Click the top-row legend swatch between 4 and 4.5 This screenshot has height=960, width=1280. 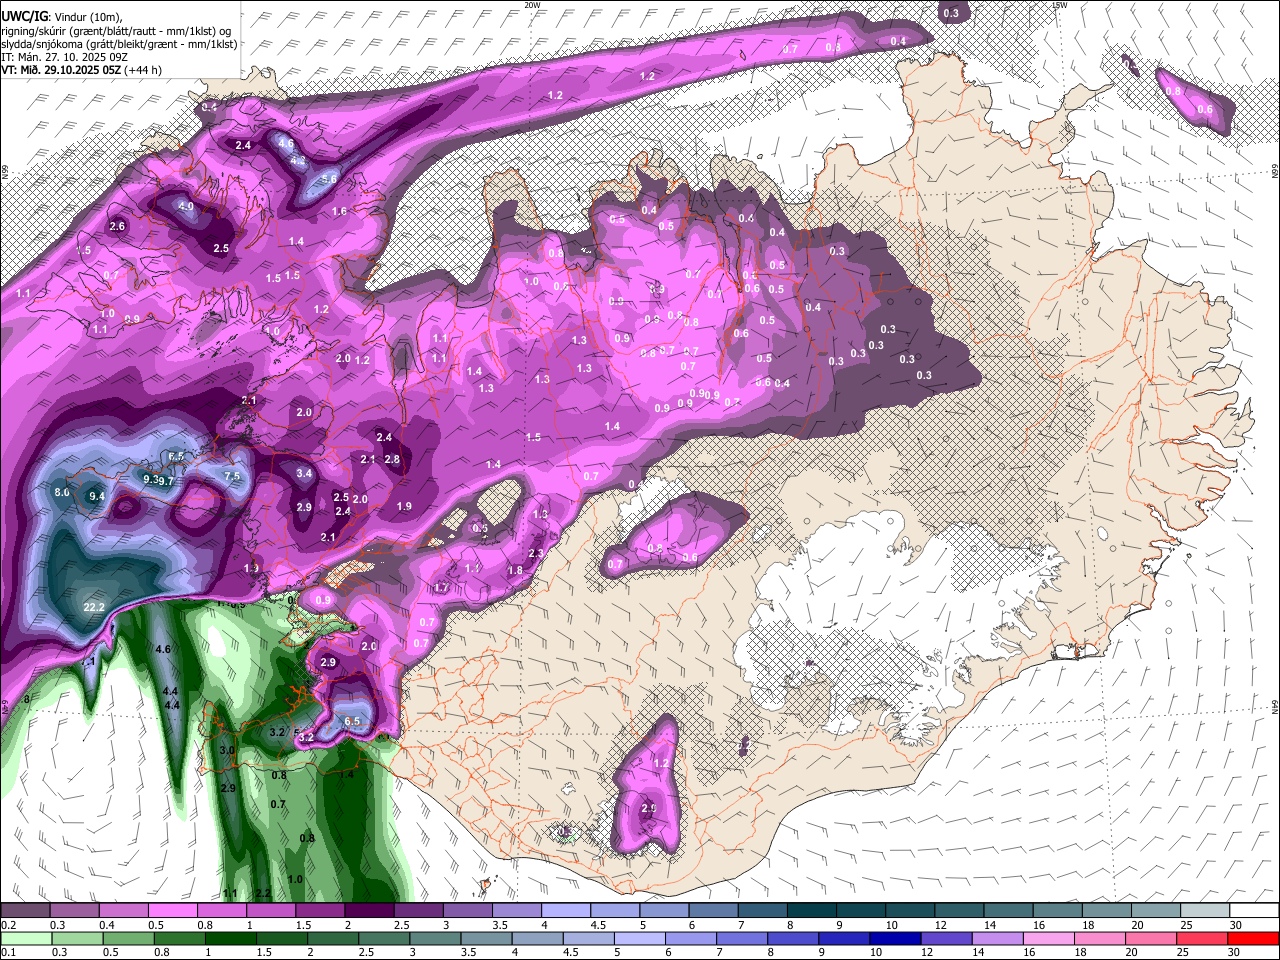click(x=566, y=911)
